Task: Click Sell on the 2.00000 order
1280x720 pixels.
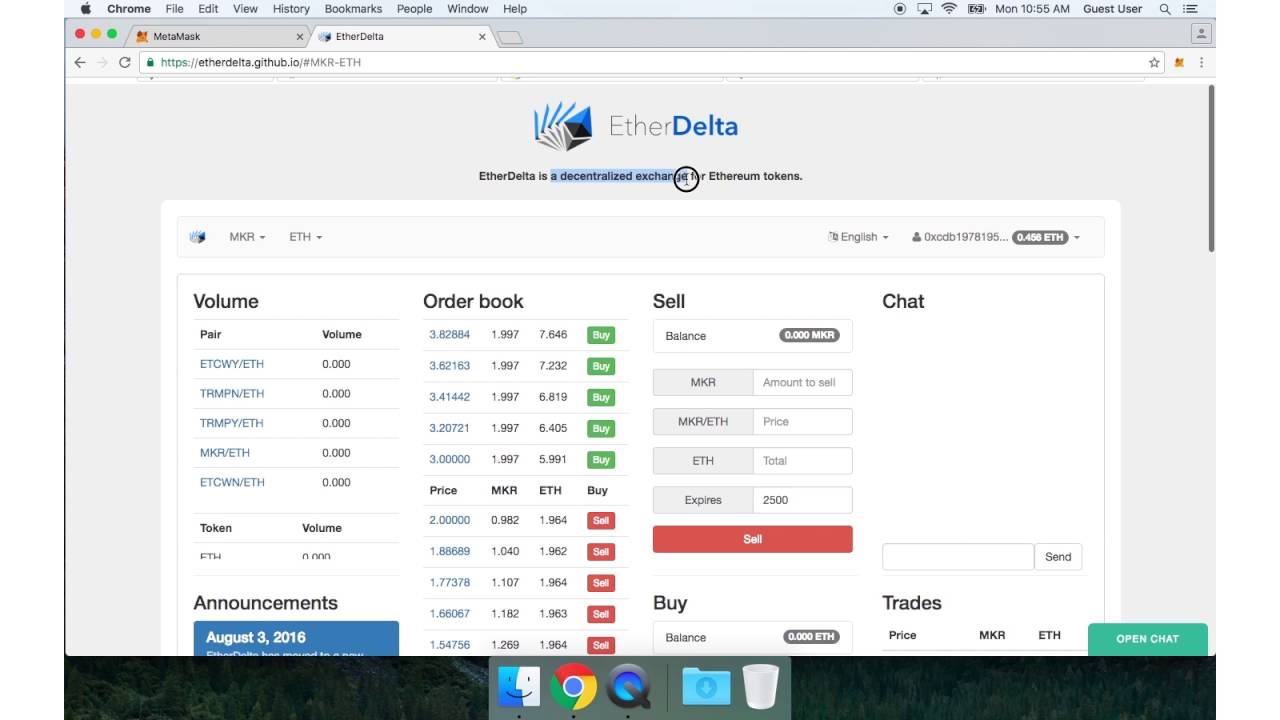Action: point(600,521)
